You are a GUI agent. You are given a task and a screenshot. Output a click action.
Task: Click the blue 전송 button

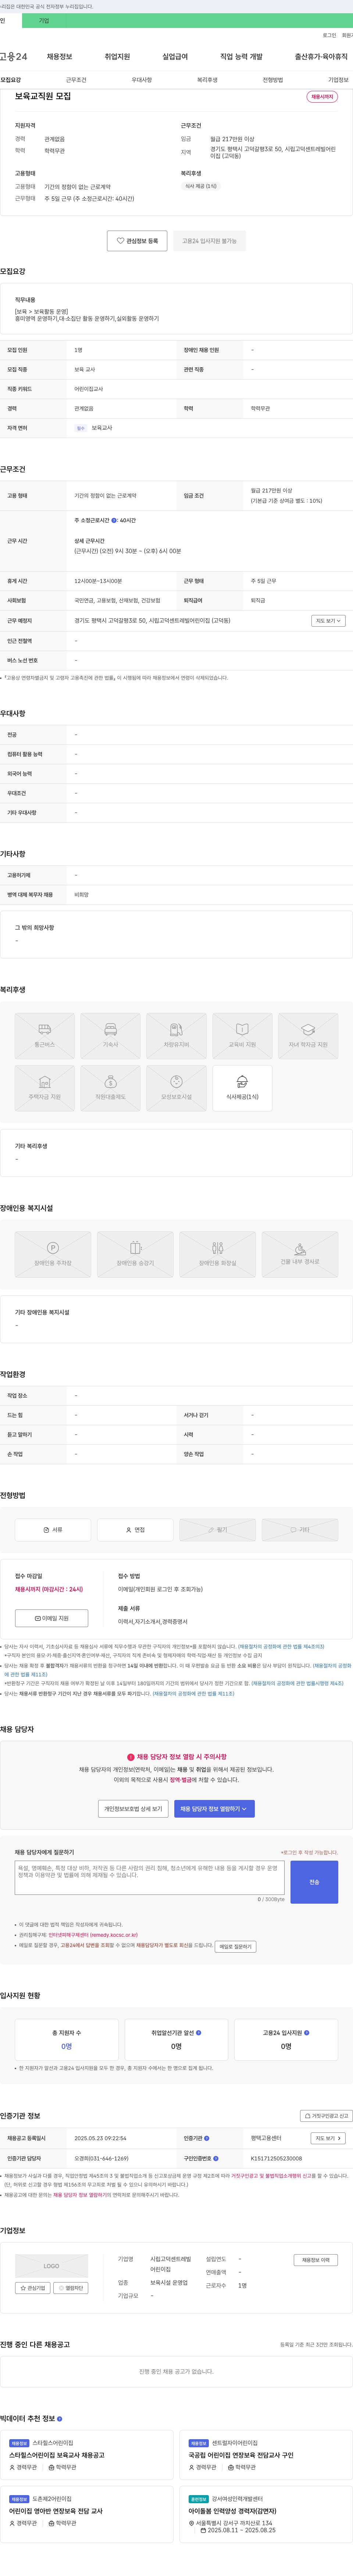[x=314, y=1882]
